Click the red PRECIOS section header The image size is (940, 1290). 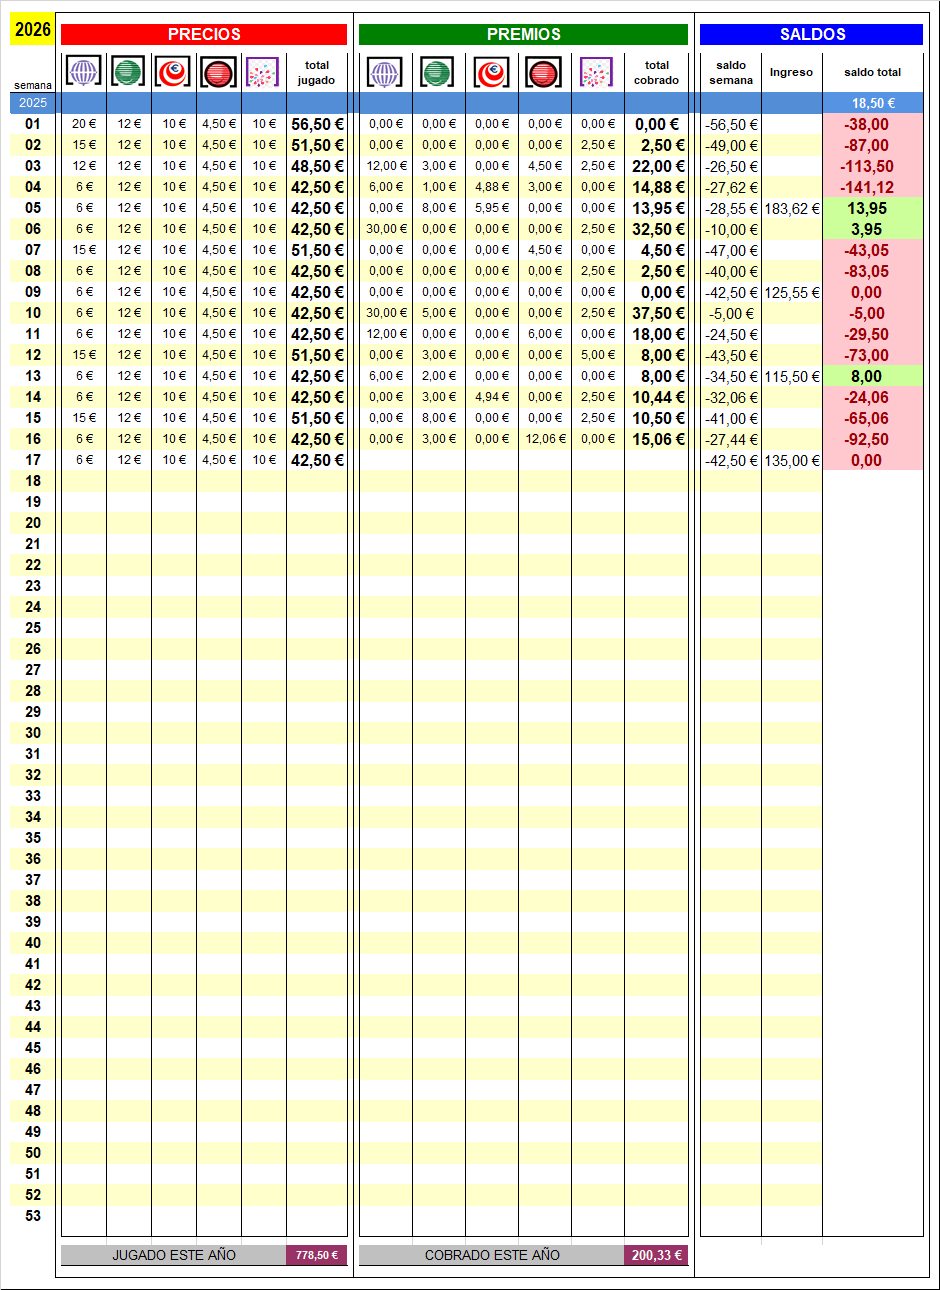[204, 35]
